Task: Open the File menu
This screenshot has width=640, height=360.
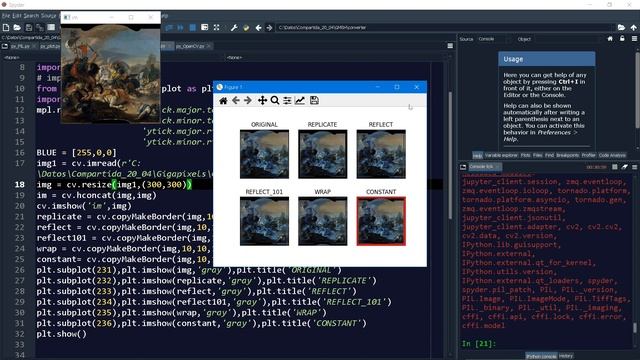Action: pos(6,16)
